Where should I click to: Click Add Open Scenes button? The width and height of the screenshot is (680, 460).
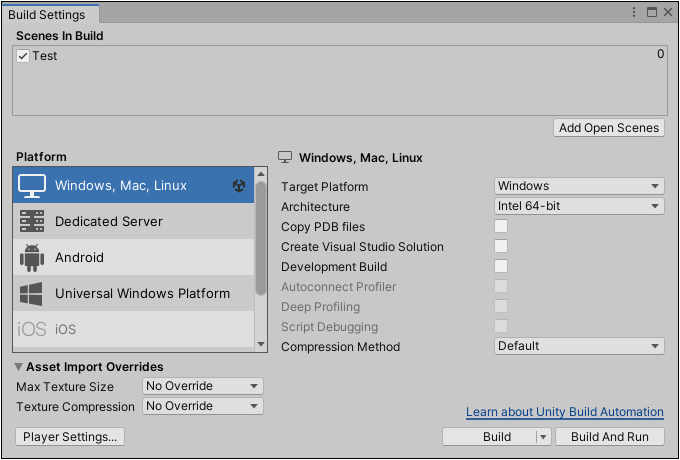tap(608, 128)
